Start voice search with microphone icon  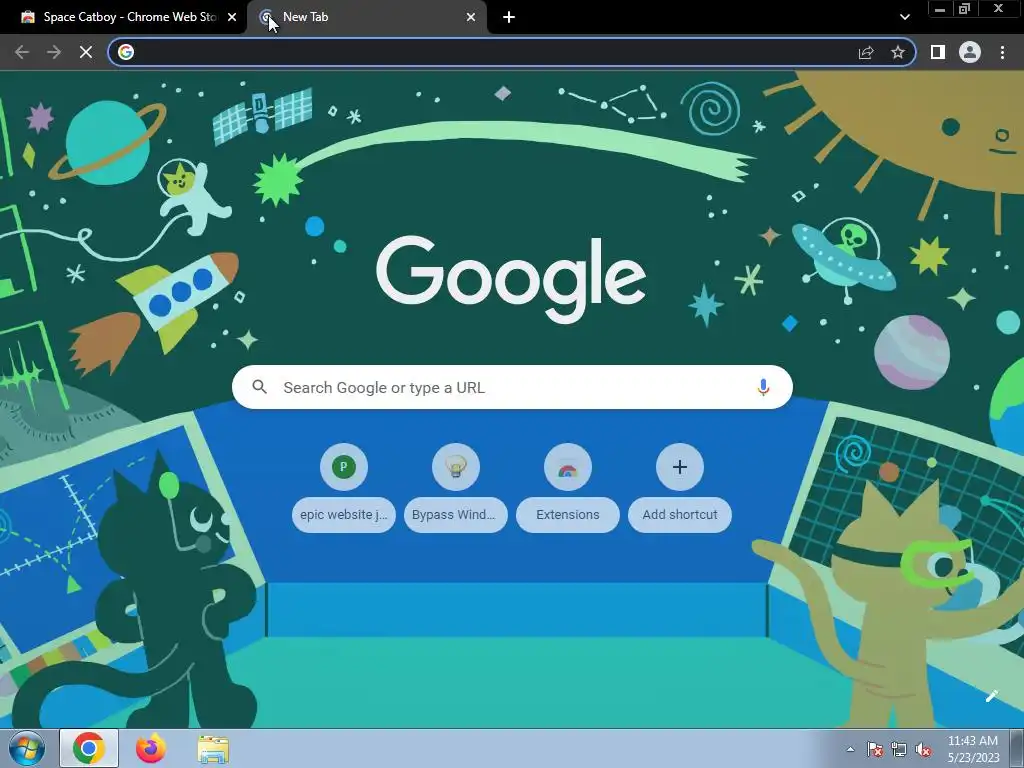[763, 387]
